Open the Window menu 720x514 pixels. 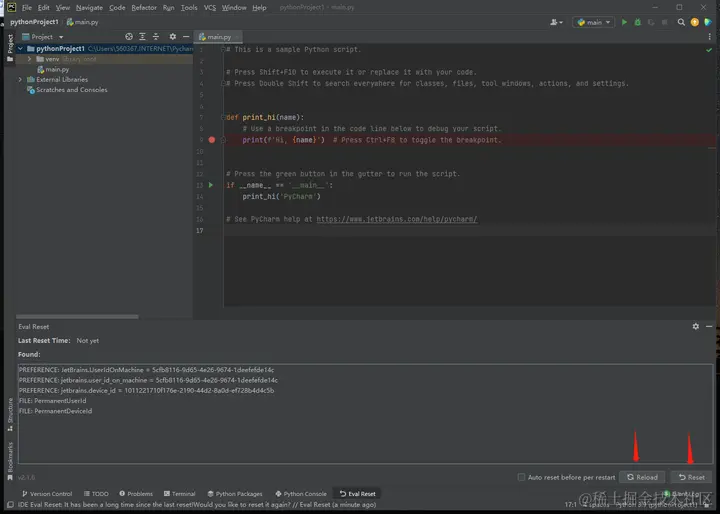click(x=234, y=7)
